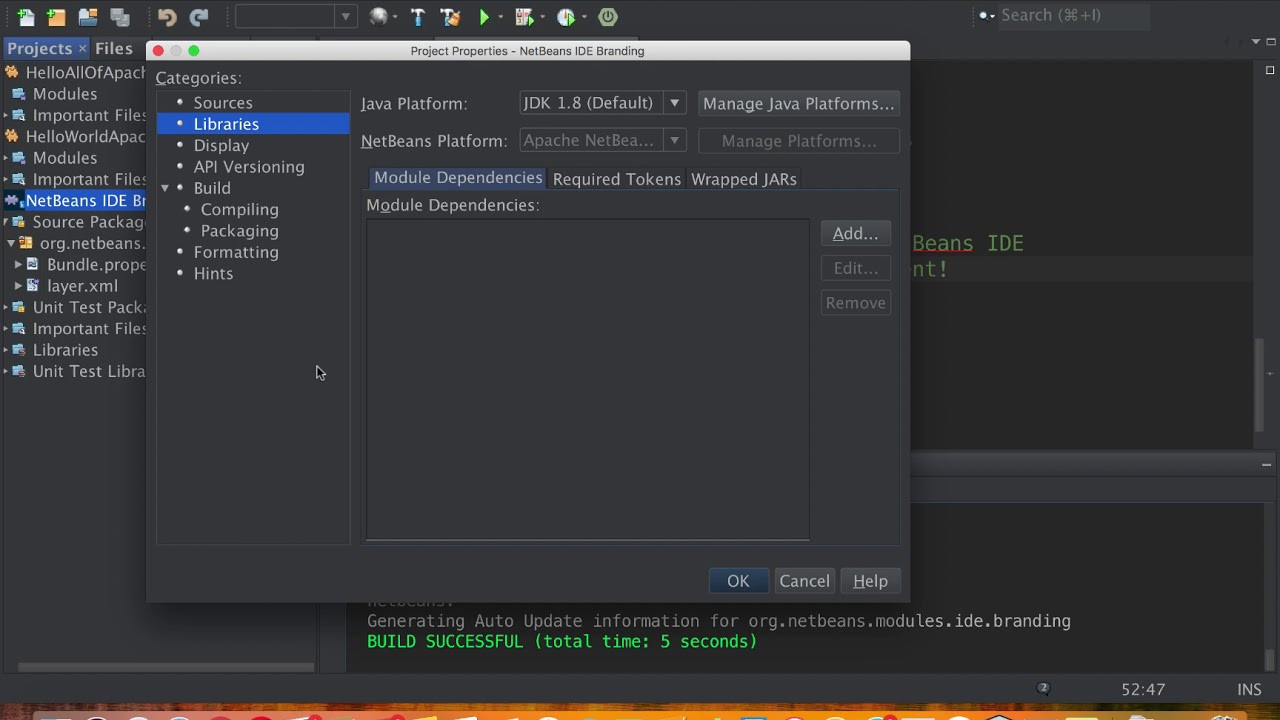
Task: Click the org.netbeans package icon
Action: [26, 243]
